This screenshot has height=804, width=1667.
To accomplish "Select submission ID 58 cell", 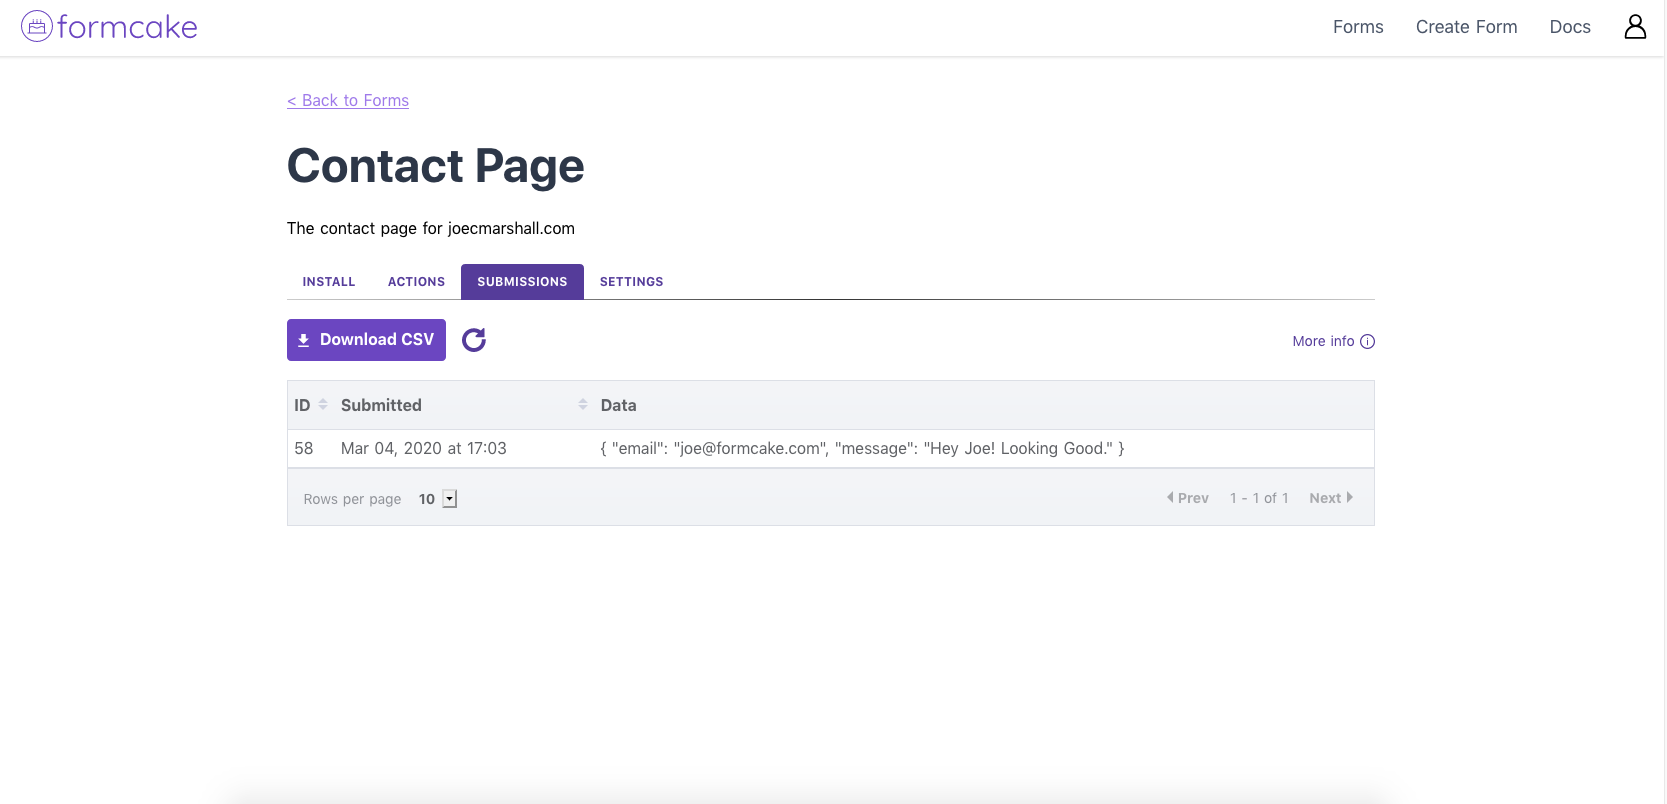I will [304, 449].
